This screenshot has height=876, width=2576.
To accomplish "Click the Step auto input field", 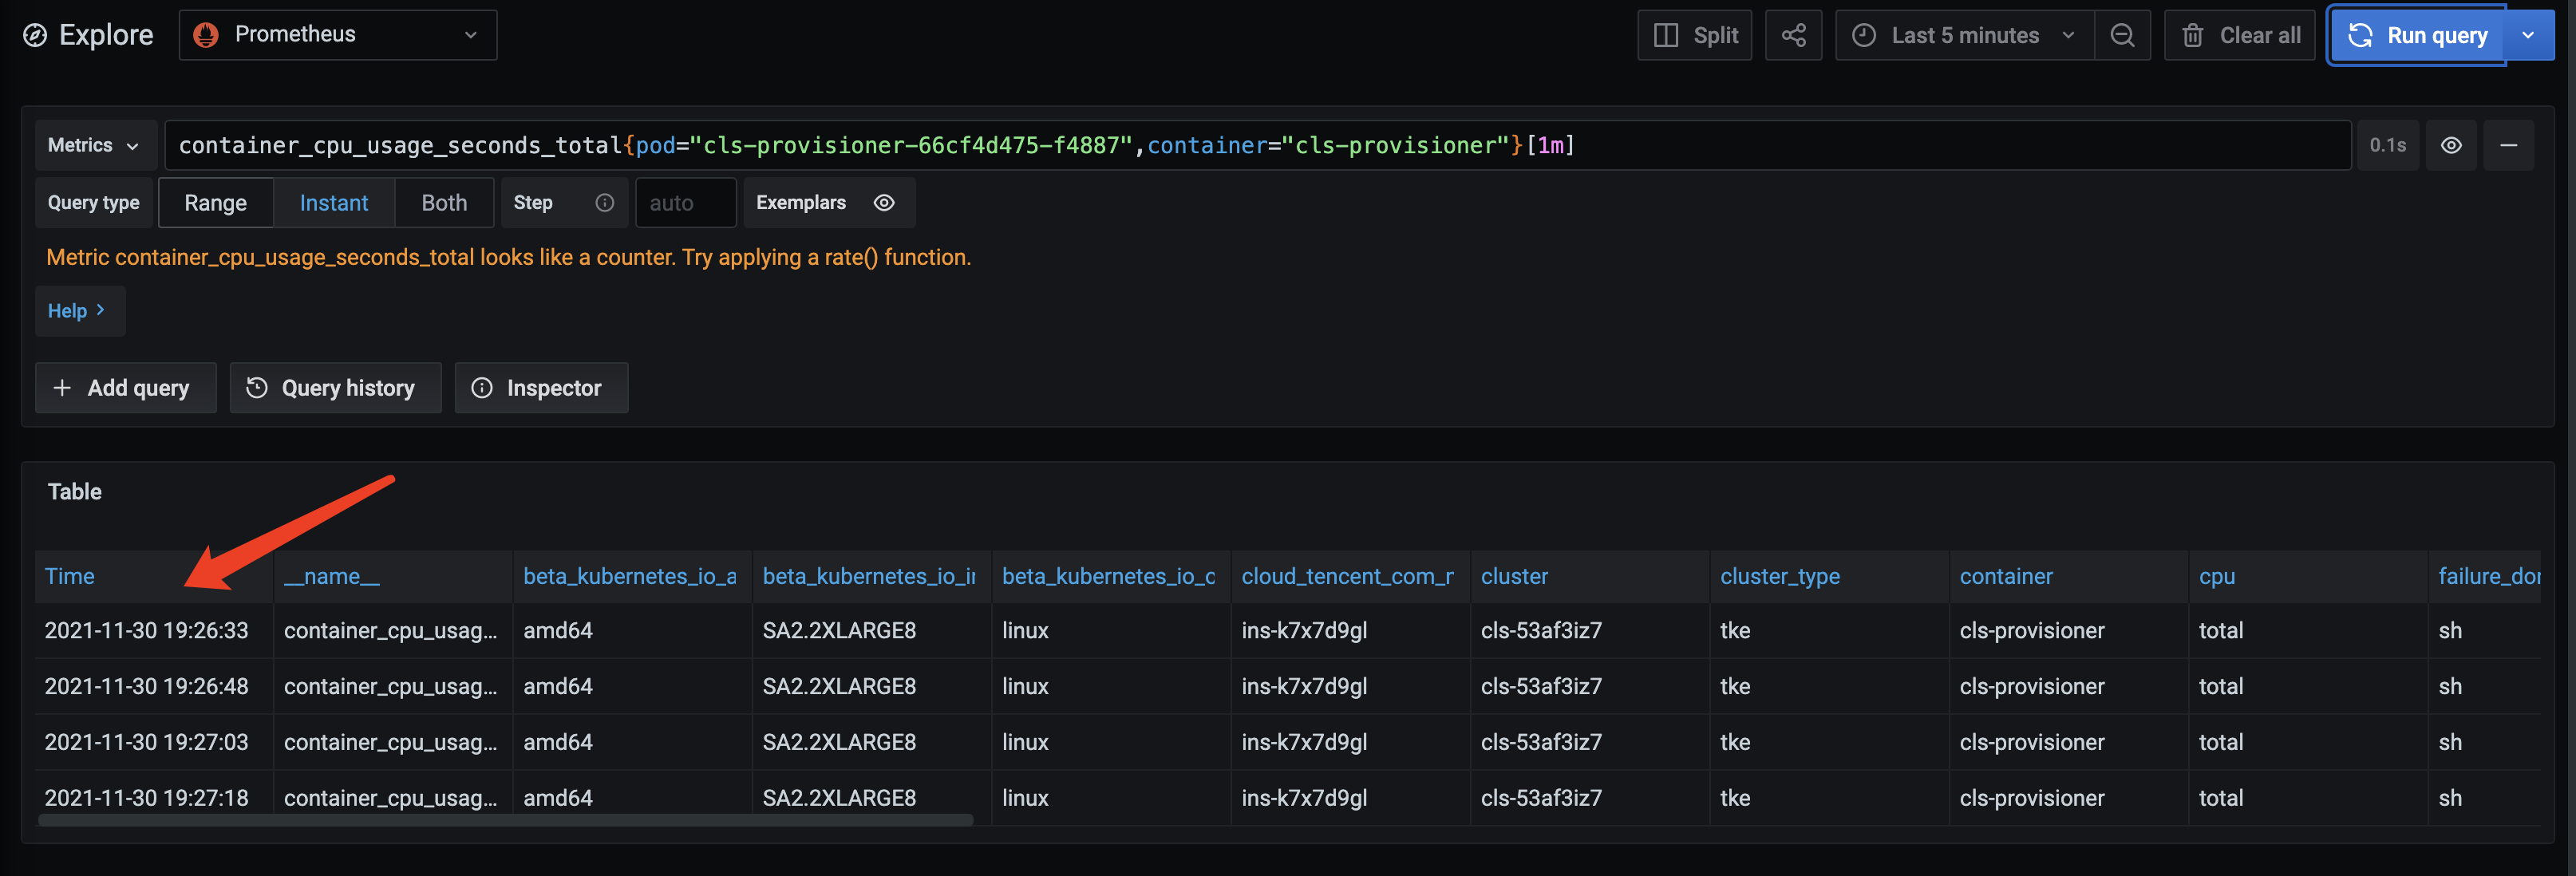I will coord(686,203).
